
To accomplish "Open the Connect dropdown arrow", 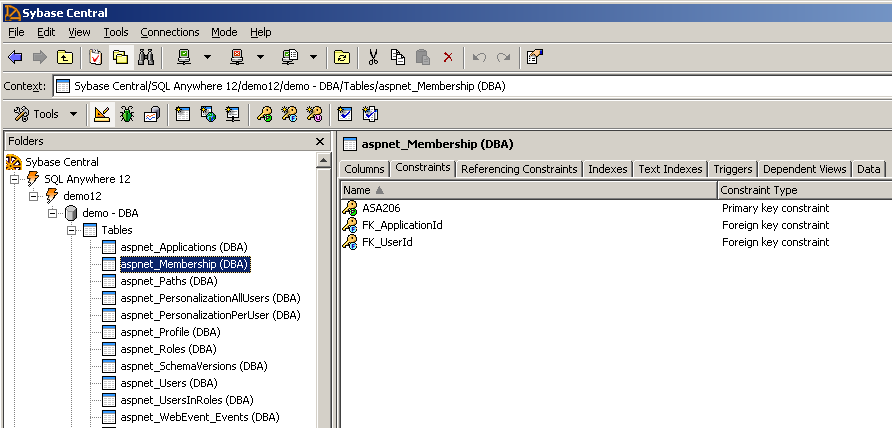I will pos(207,57).
